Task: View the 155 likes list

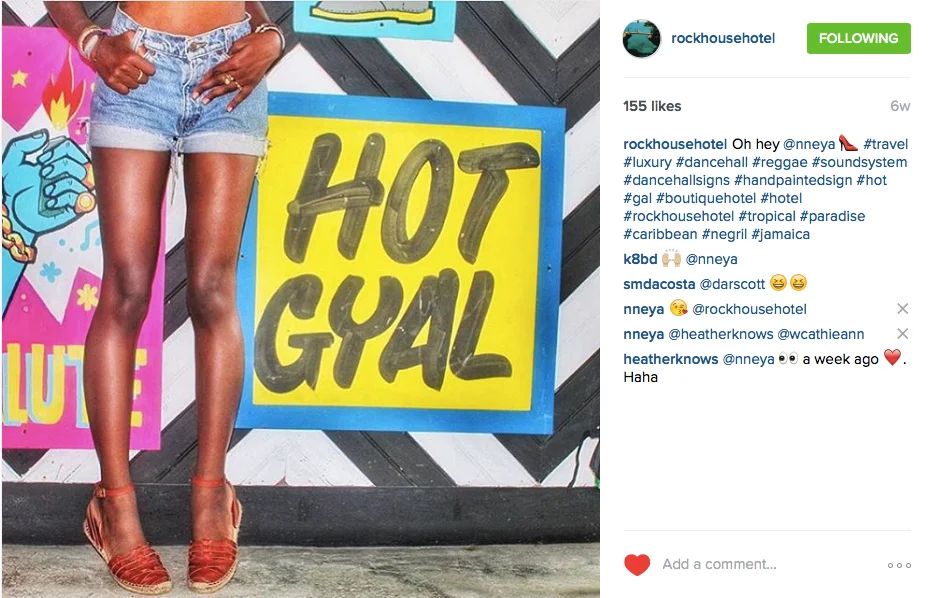Action: point(652,106)
